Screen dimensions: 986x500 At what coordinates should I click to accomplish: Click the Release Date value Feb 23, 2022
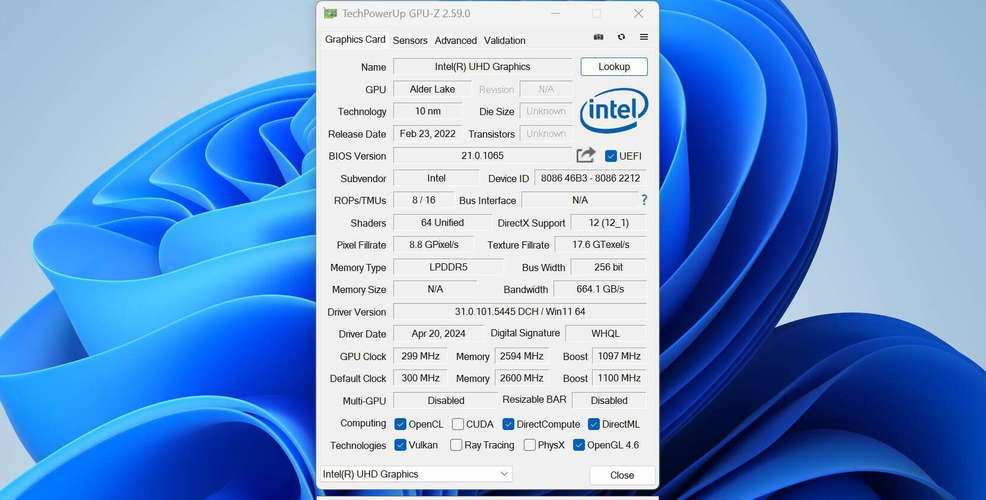(428, 133)
